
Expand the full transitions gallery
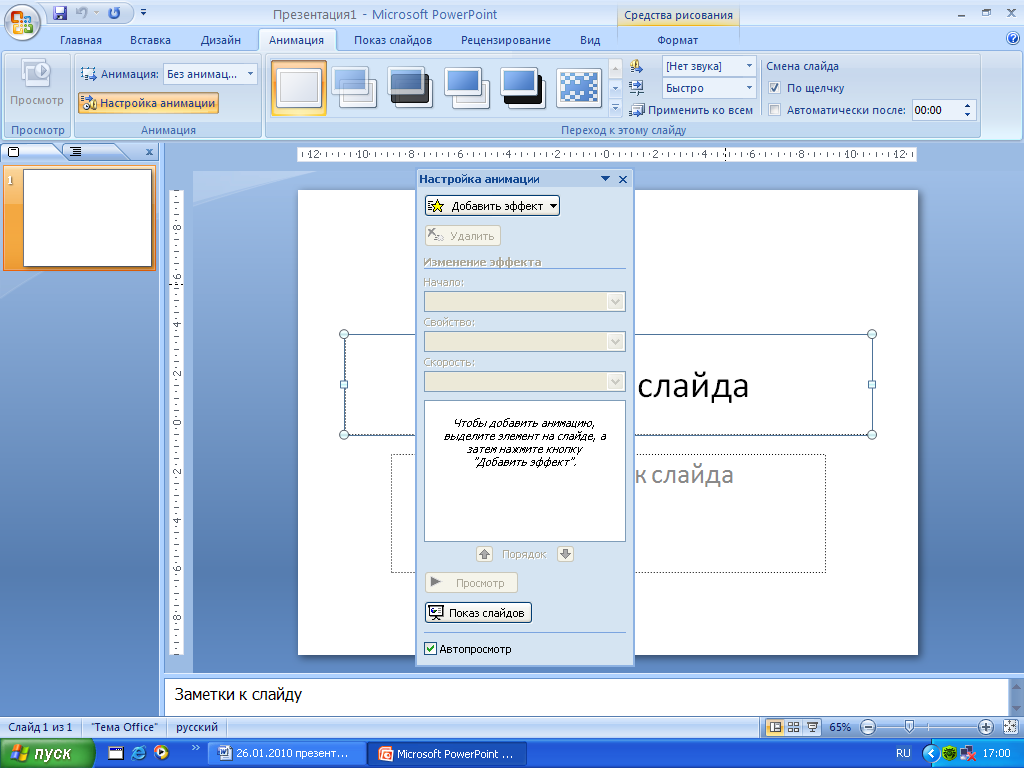coord(615,108)
